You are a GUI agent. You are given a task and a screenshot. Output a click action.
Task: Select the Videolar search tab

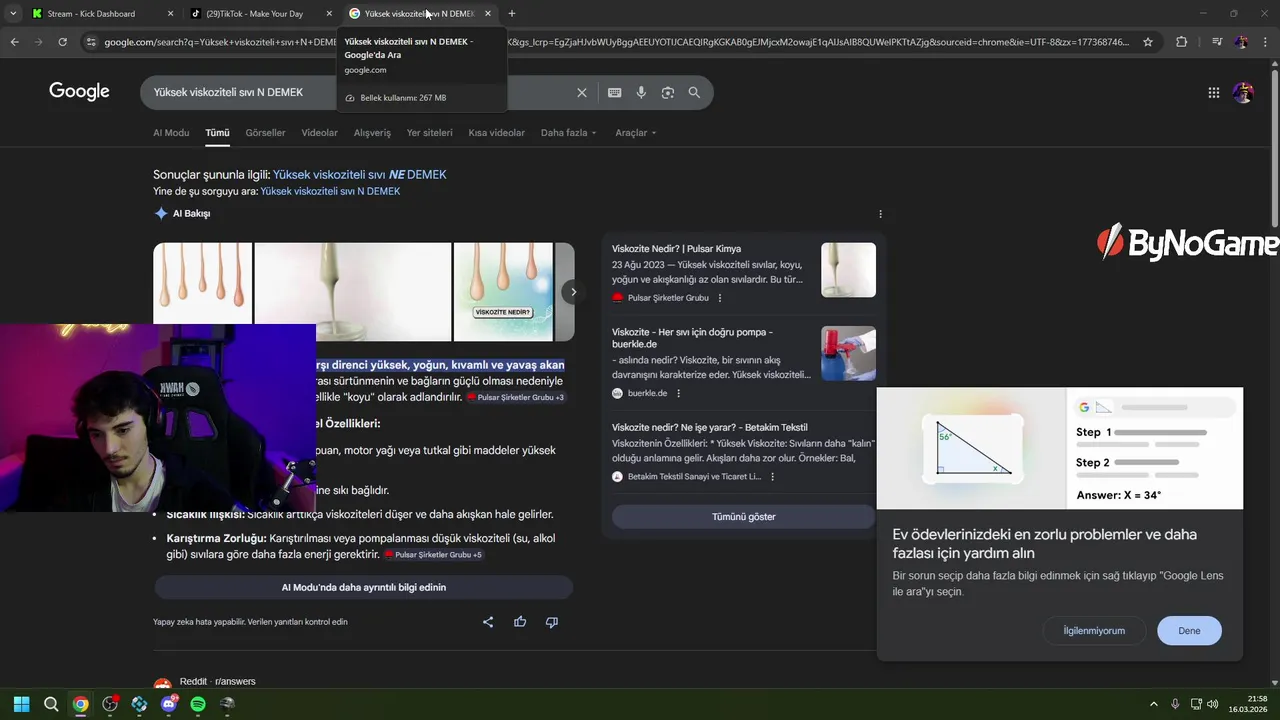(x=320, y=133)
